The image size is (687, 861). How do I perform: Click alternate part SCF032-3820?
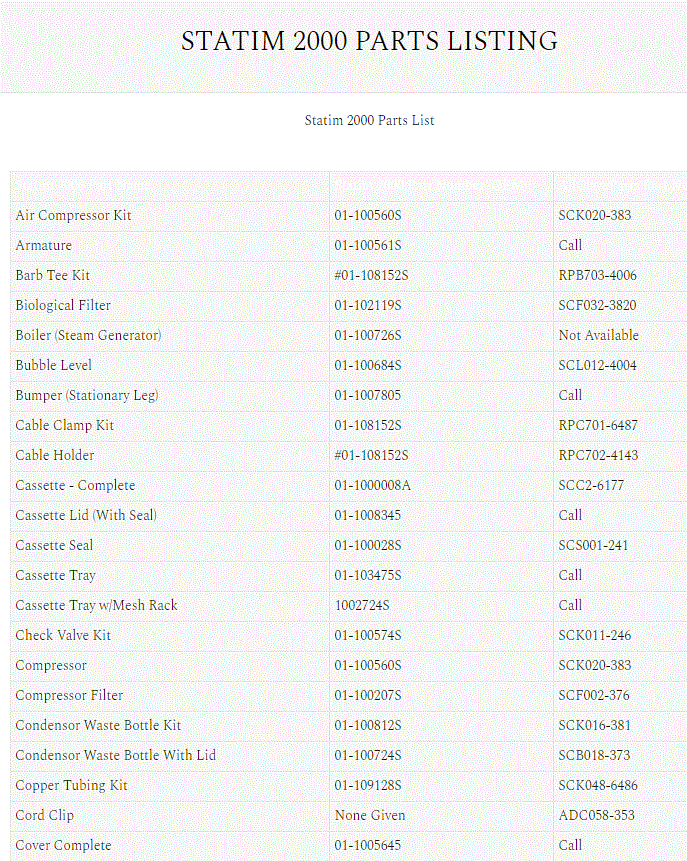(x=597, y=305)
